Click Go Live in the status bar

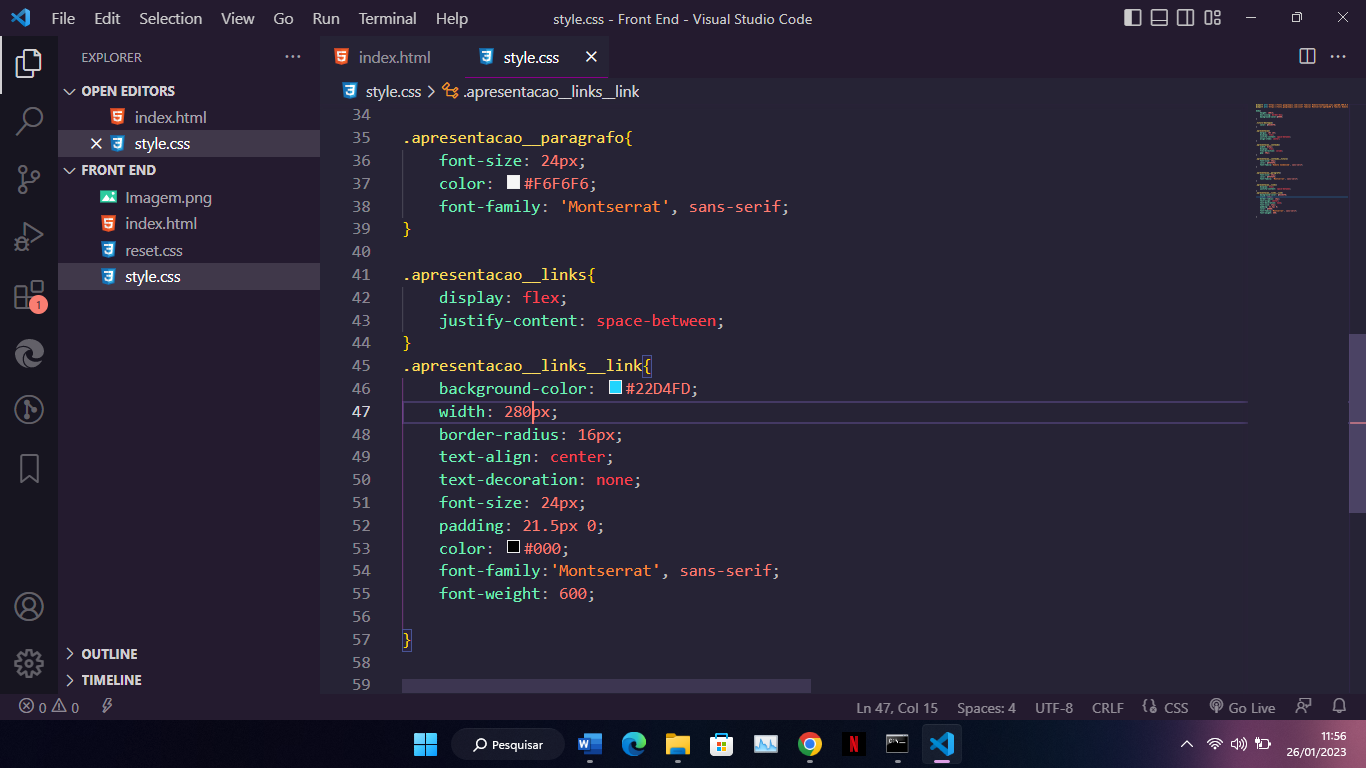click(1242, 707)
